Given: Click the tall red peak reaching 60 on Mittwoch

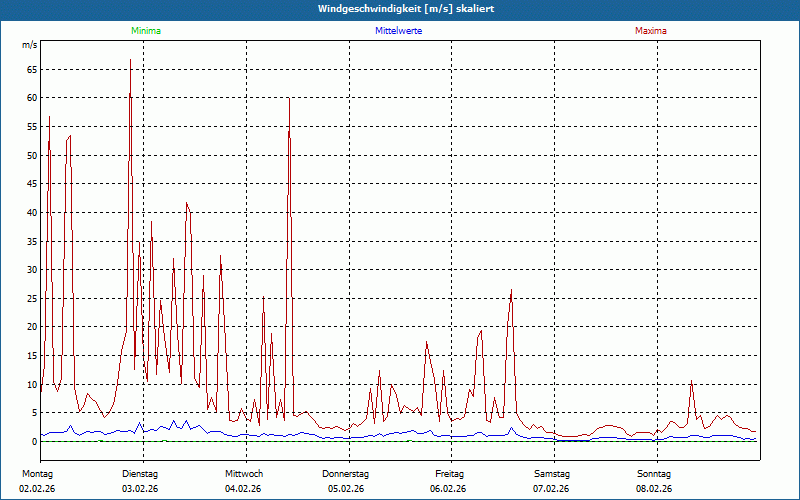Looking at the screenshot, I should [289, 99].
